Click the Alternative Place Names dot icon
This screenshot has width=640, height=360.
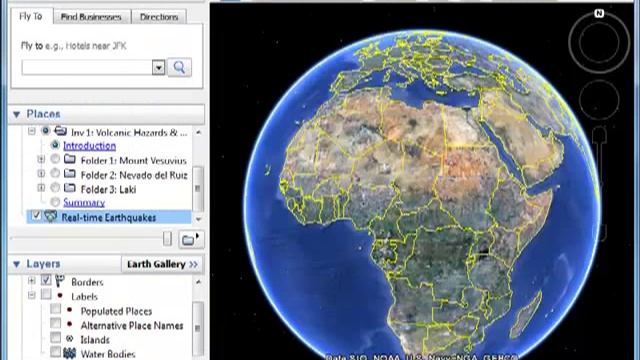(69, 324)
